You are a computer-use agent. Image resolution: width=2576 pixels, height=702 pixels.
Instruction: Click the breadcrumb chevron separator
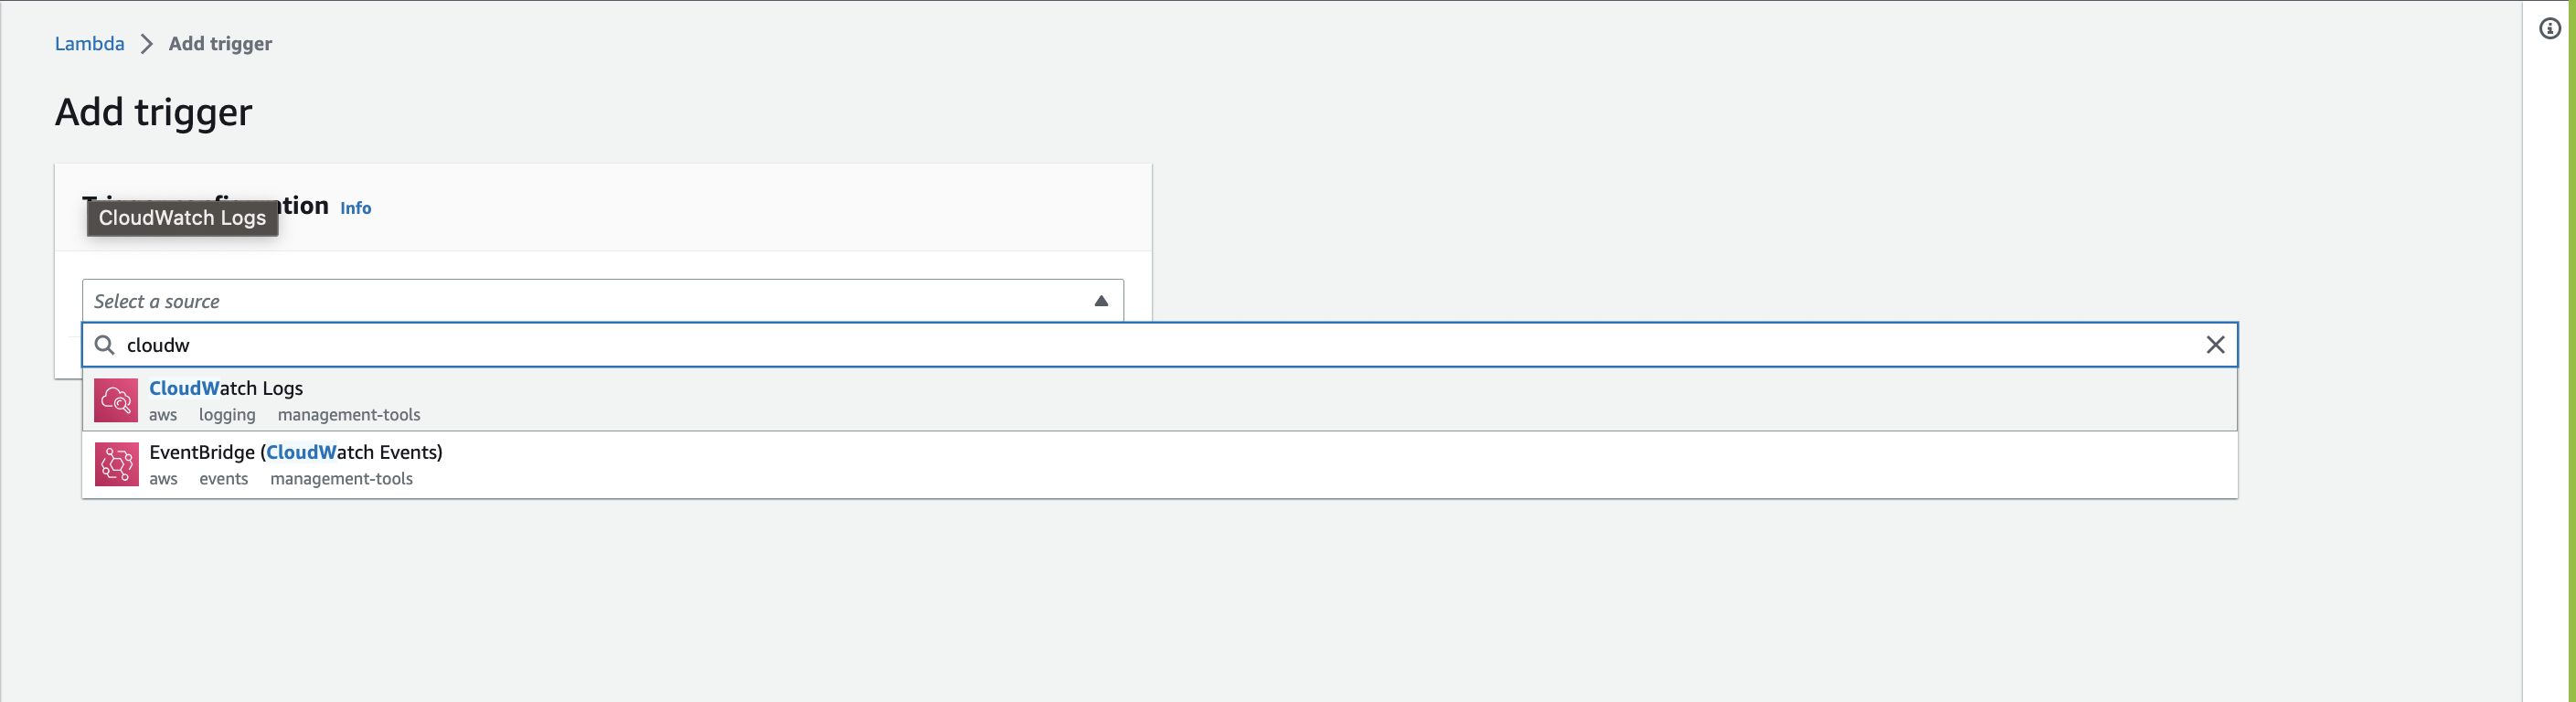tap(147, 44)
